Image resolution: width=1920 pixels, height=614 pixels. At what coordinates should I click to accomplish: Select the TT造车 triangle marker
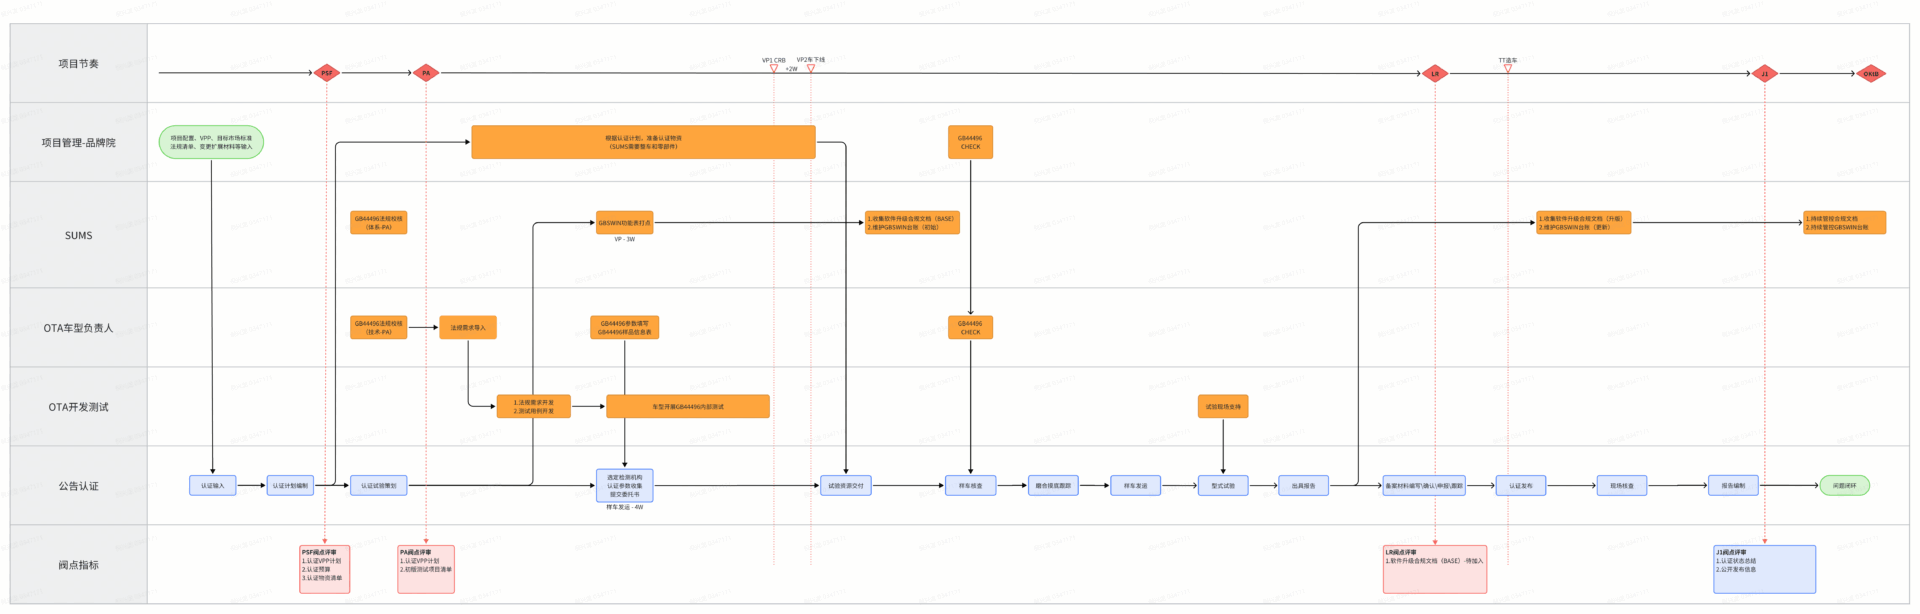click(1508, 68)
